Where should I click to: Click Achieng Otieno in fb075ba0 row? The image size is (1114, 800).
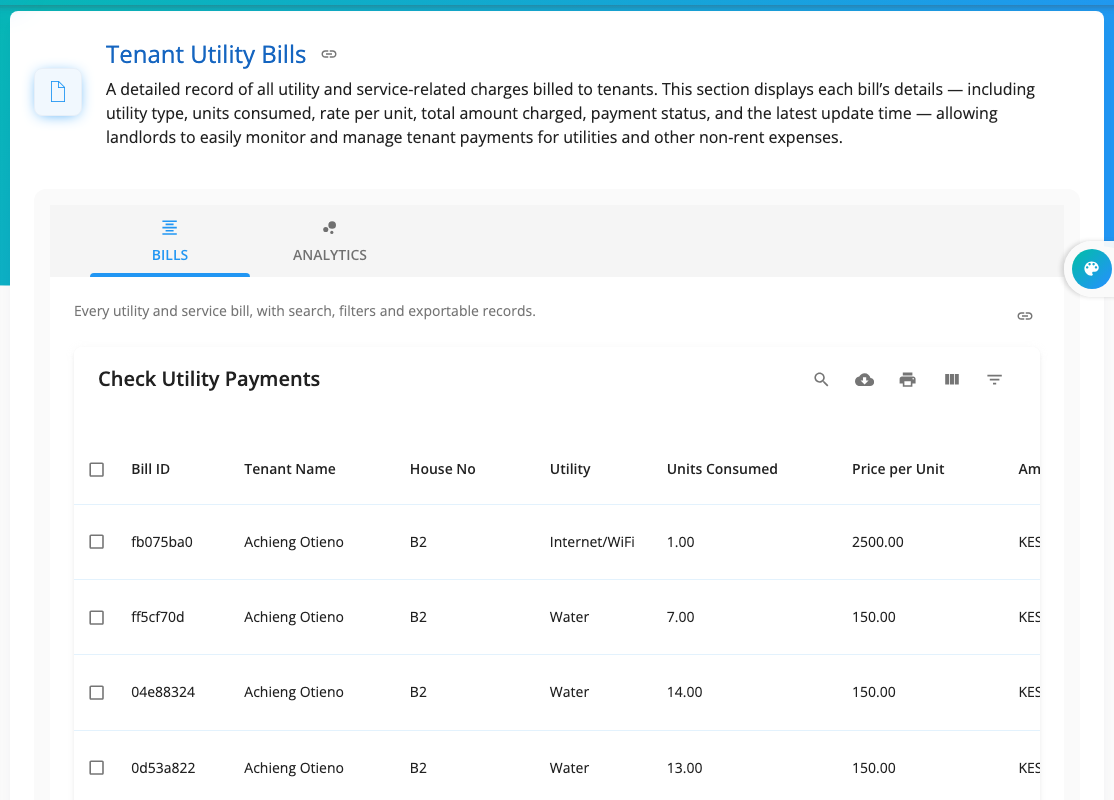click(293, 542)
